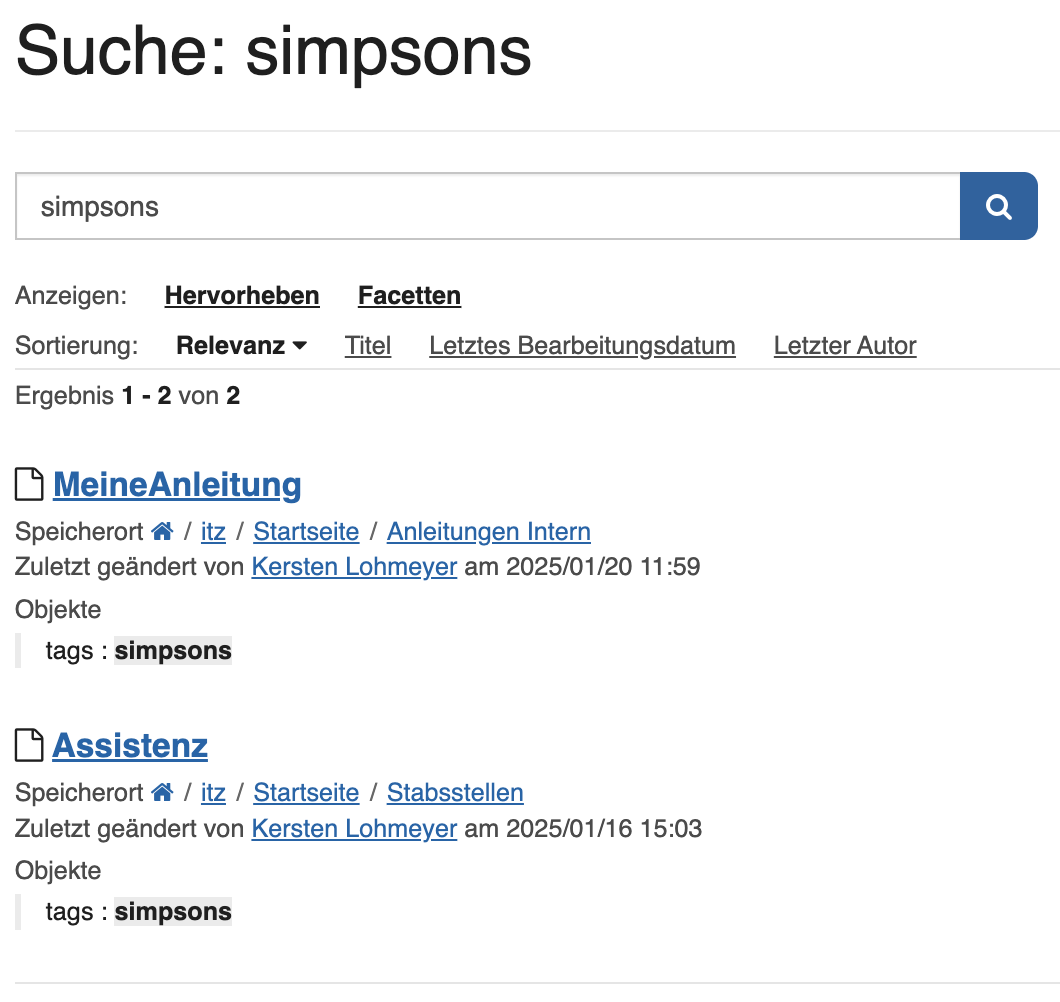Go to Anleitungen Intern location

click(x=489, y=531)
